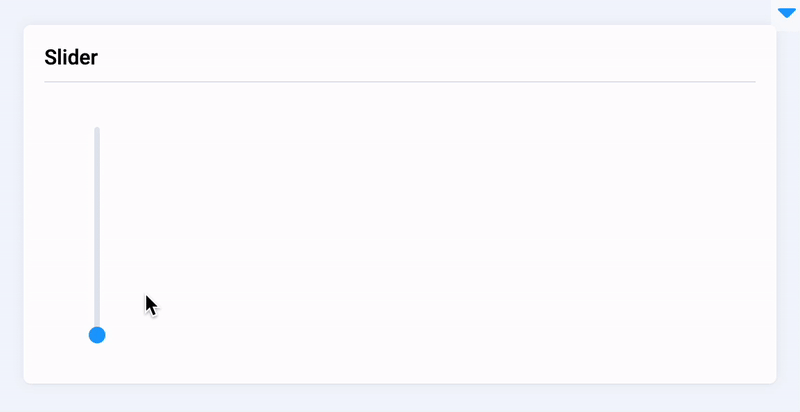The width and height of the screenshot is (800, 412).
Task: Click the empty white card area right of slider
Action: [450, 230]
